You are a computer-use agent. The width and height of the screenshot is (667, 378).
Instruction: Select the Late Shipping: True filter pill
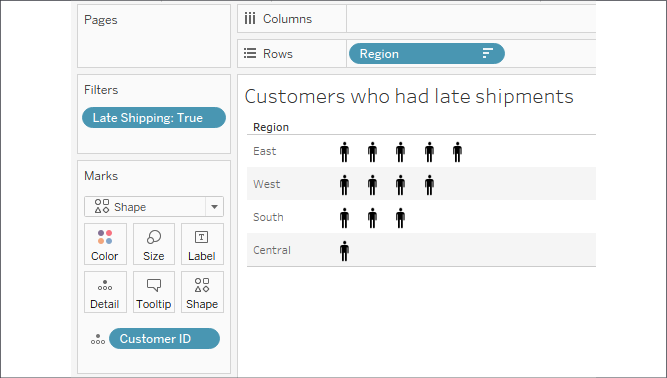tap(154, 118)
